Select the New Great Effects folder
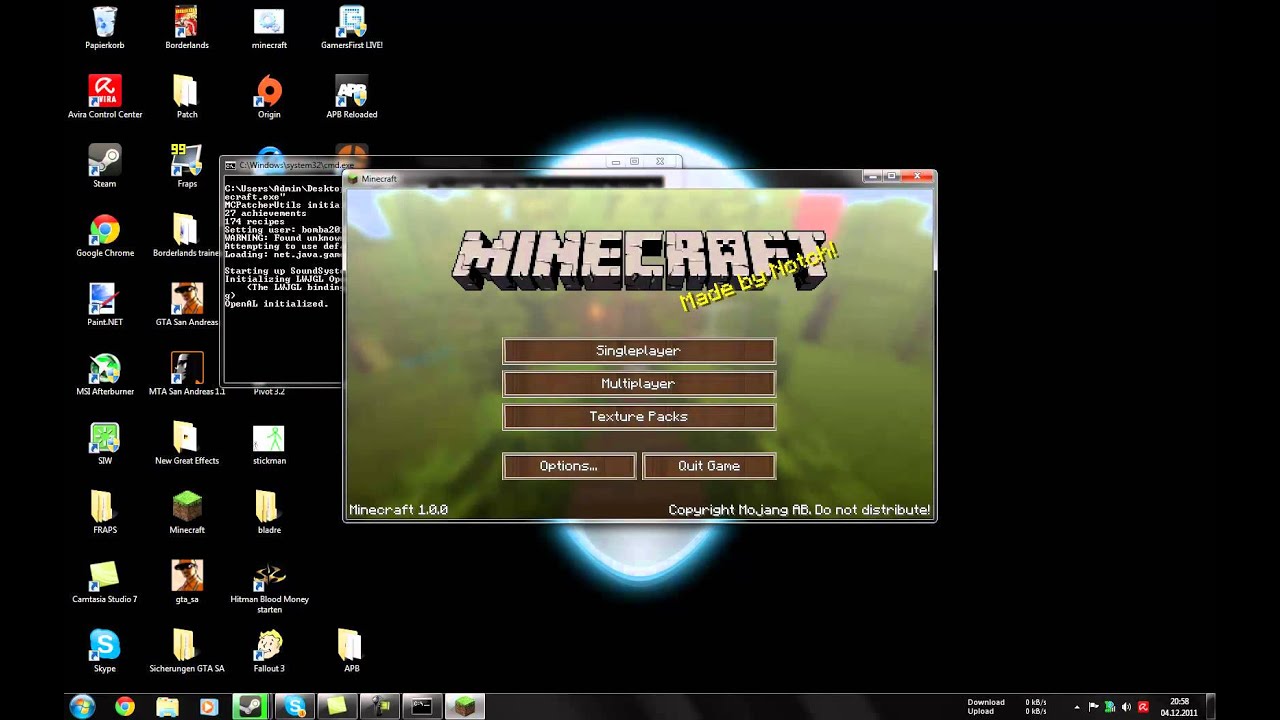The height and width of the screenshot is (720, 1280). (x=187, y=444)
